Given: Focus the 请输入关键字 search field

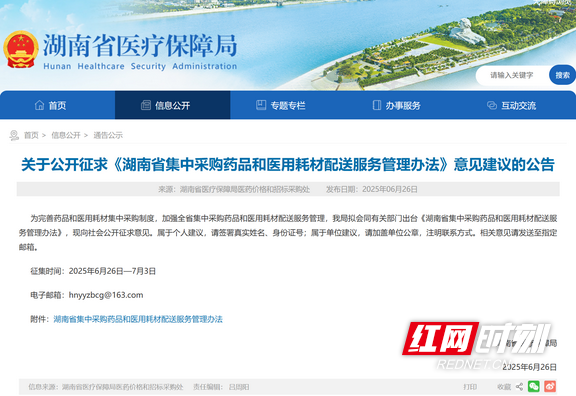Looking at the screenshot, I should pos(512,75).
